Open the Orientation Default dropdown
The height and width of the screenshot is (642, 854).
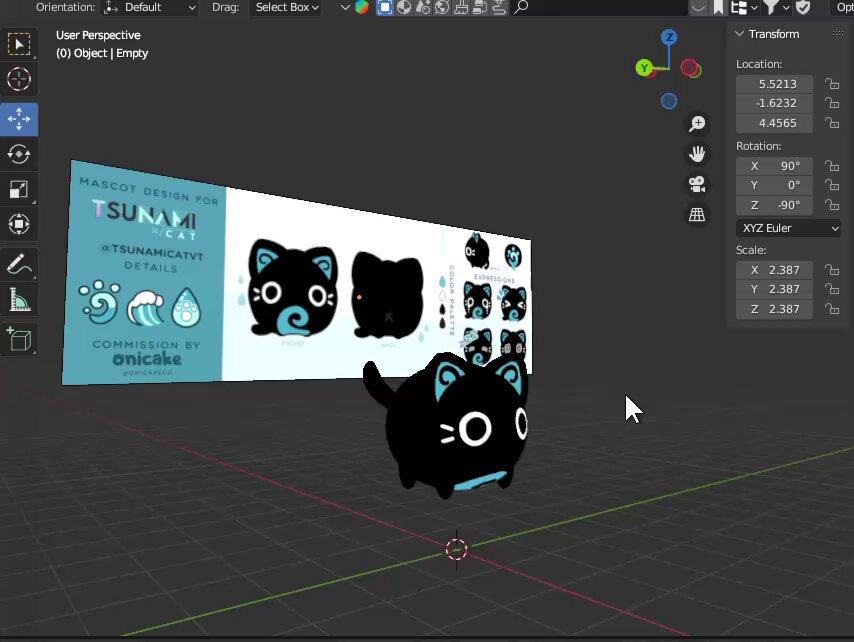(x=150, y=8)
